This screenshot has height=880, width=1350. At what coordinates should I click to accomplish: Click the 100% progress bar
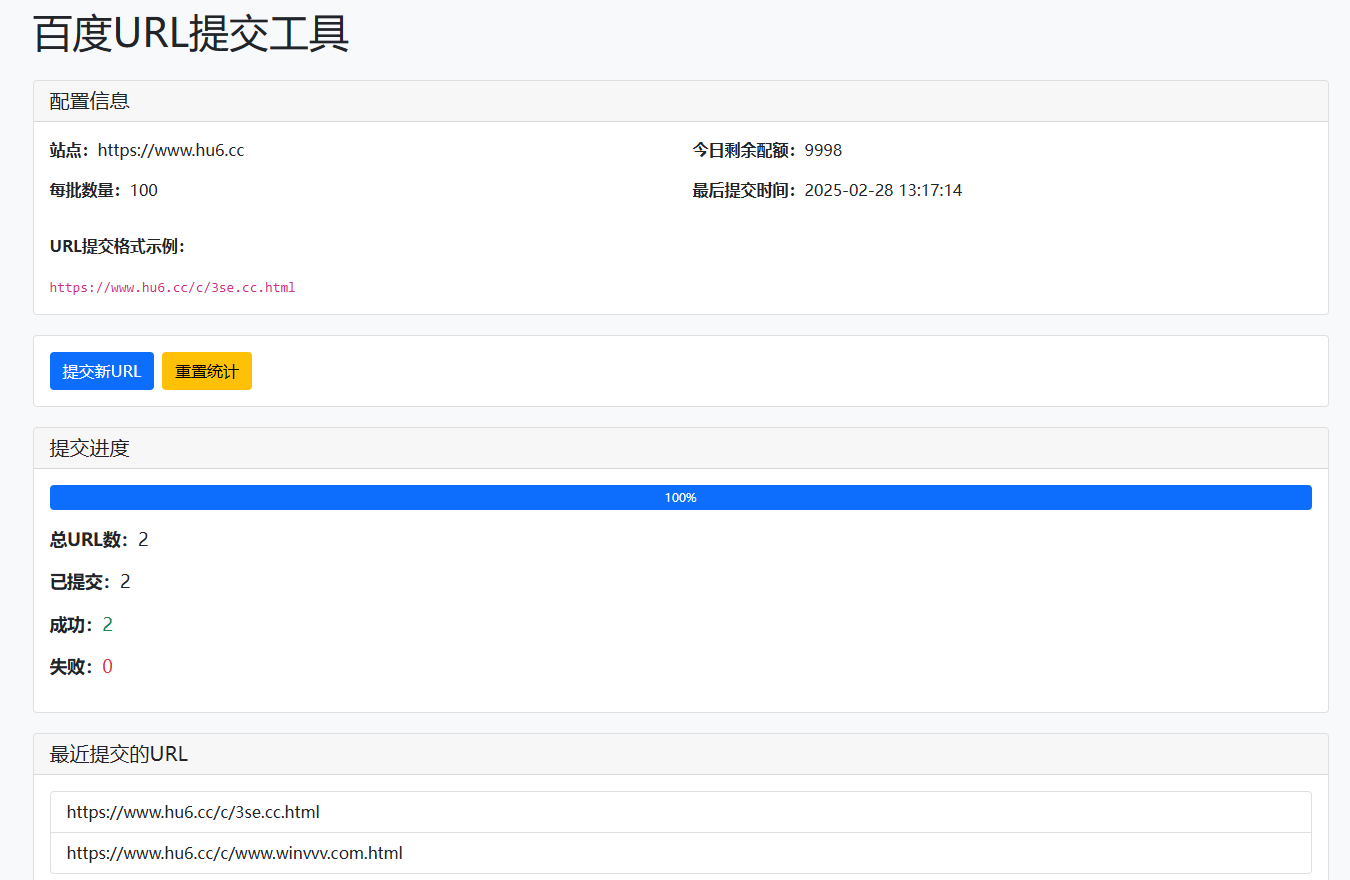pyautogui.click(x=680, y=497)
